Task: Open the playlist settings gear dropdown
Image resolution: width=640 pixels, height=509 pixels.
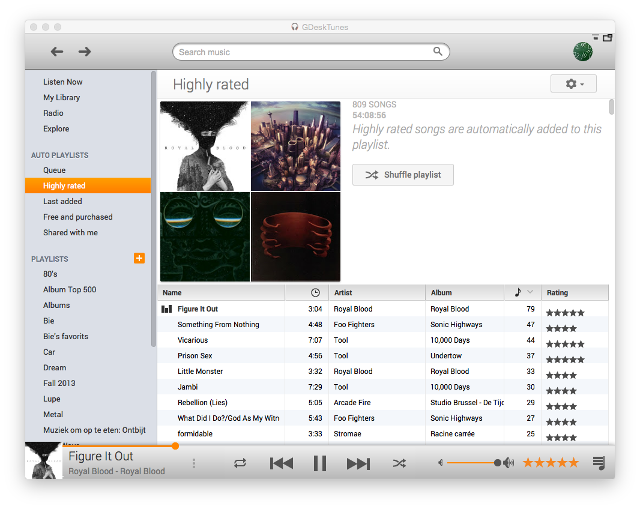Action: coord(573,84)
